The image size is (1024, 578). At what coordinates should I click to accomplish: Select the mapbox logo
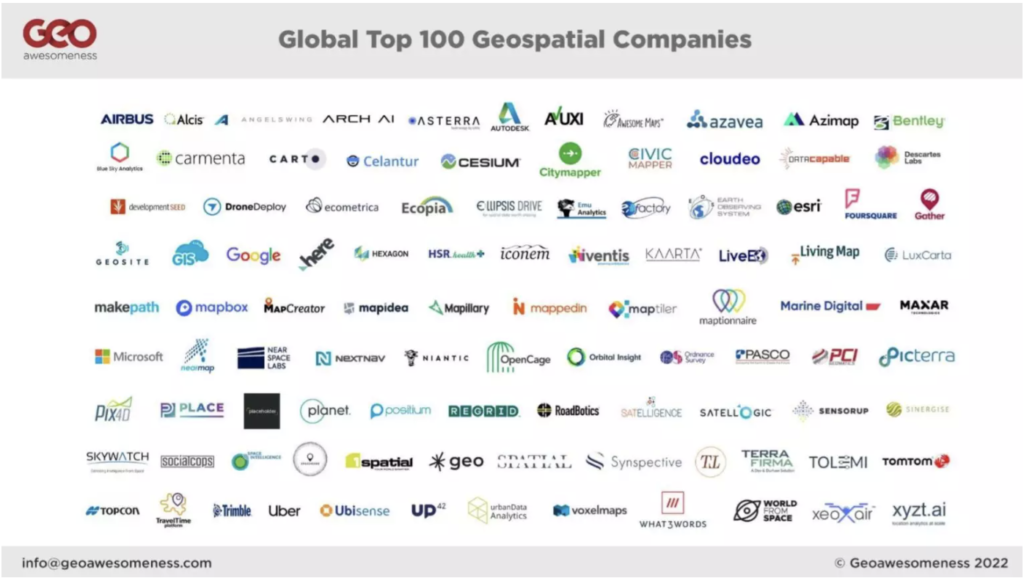tap(212, 307)
